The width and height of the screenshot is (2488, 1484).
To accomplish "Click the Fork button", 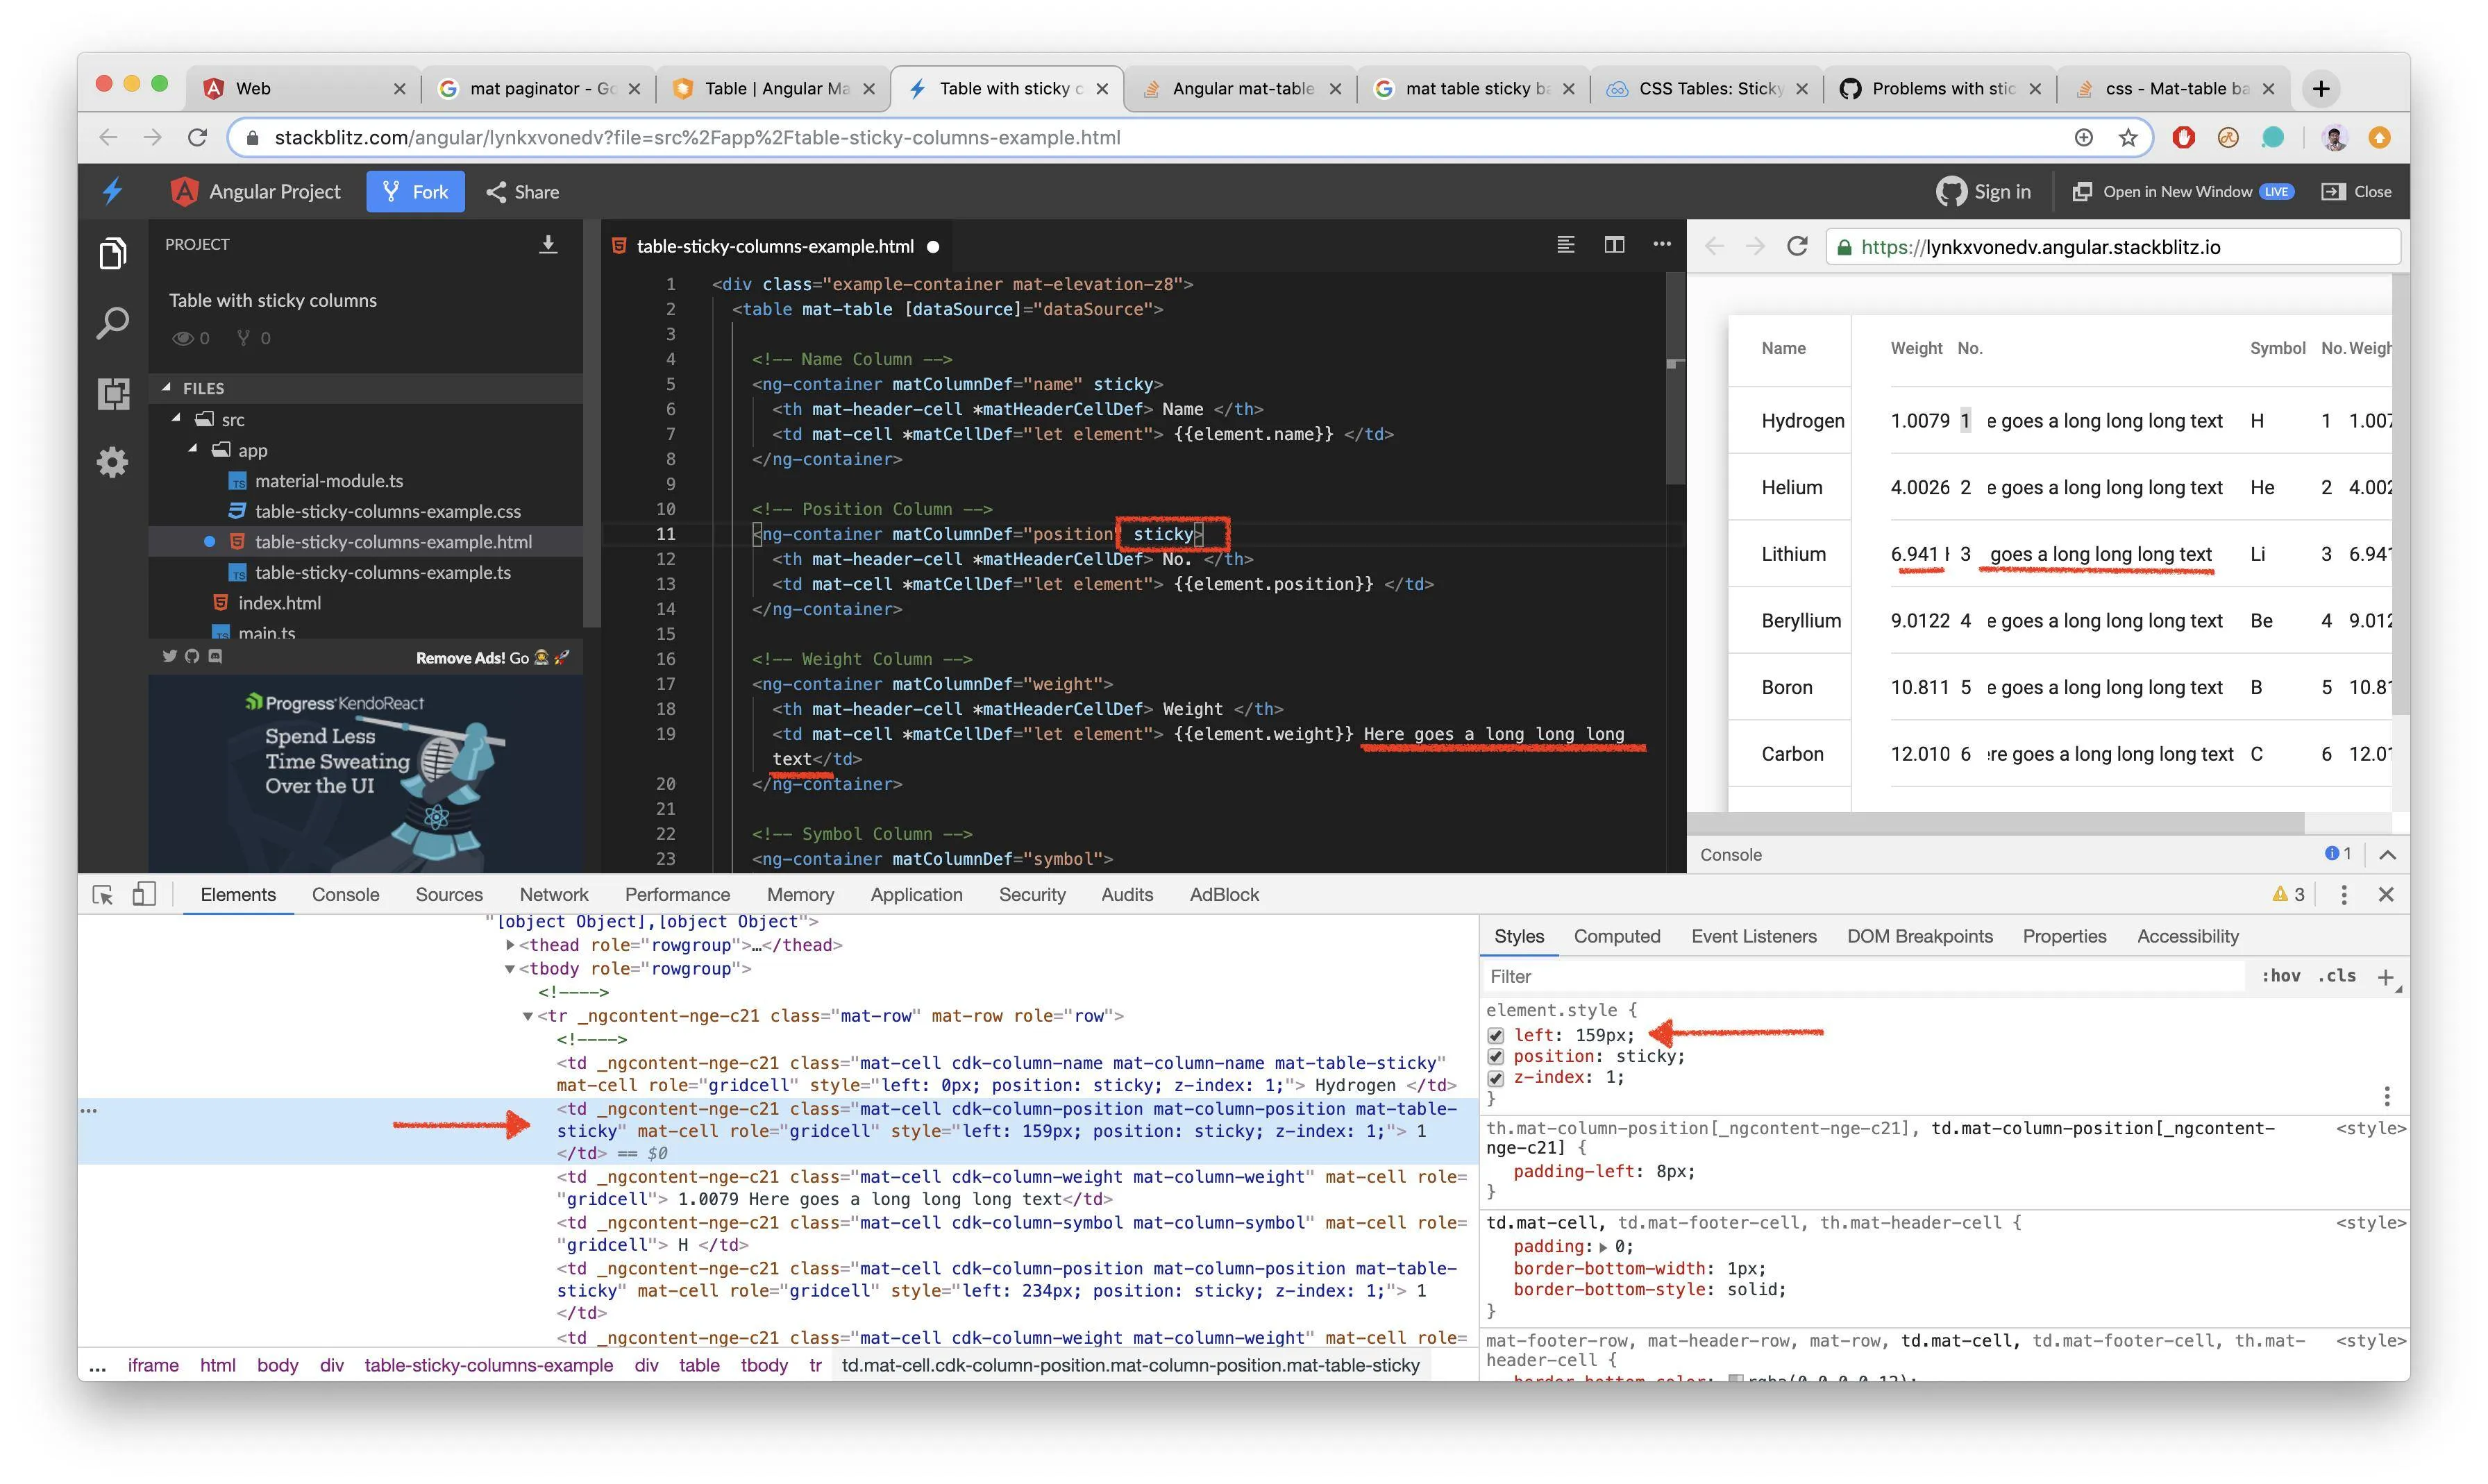I will click(x=415, y=192).
